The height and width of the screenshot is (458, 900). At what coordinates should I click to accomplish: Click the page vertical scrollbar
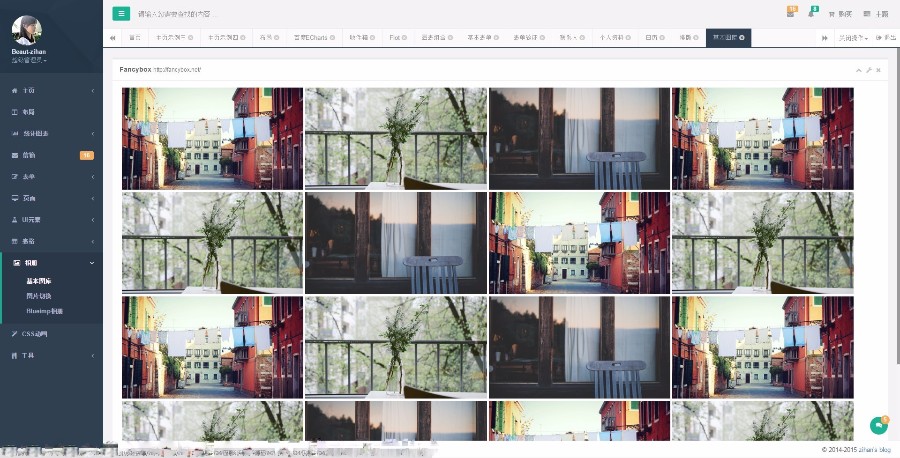point(898,207)
